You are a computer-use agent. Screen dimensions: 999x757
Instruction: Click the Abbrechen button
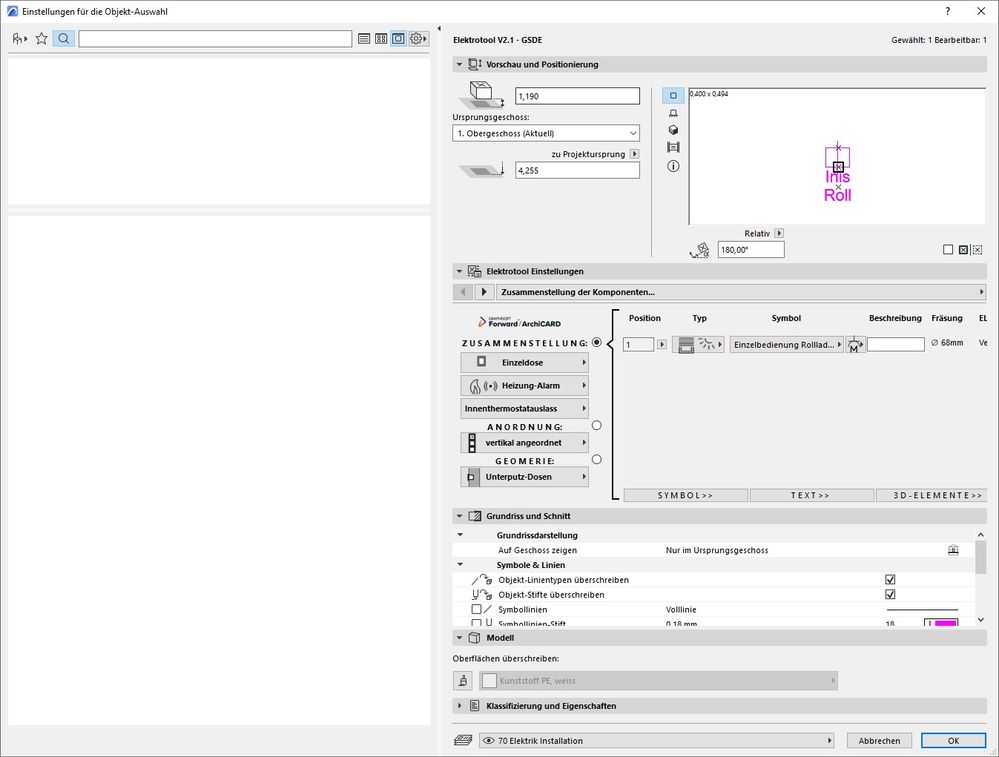pos(879,740)
